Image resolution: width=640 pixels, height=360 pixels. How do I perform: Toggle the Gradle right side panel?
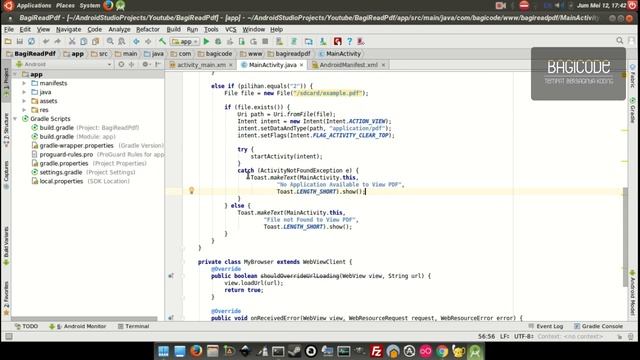tap(633, 110)
